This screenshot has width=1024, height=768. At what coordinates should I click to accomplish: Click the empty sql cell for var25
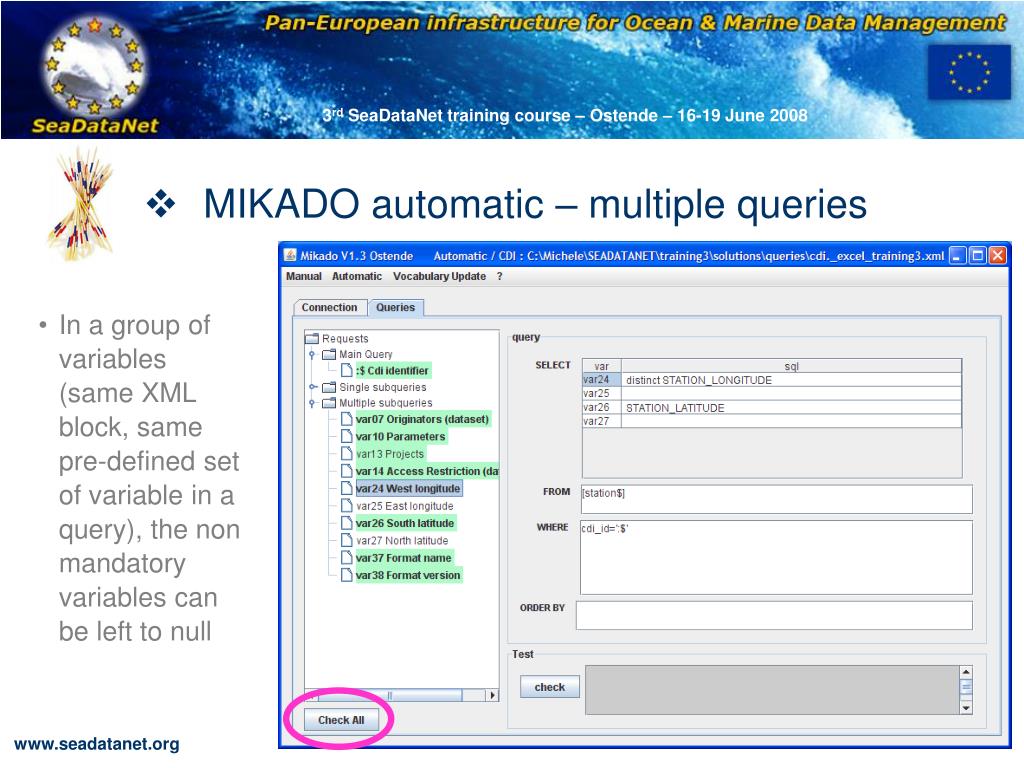click(x=791, y=393)
